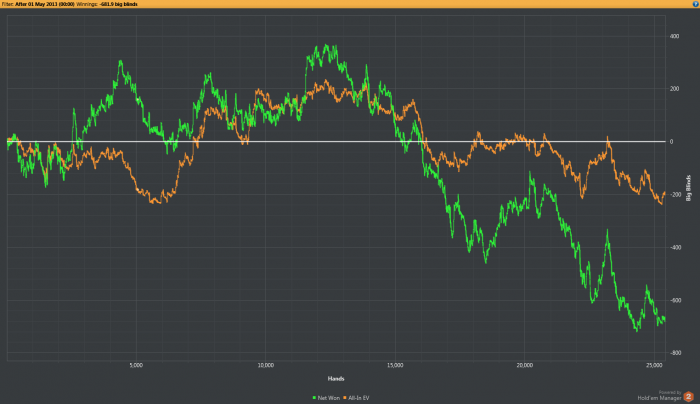The height and width of the screenshot is (404, 700).
Task: Click the 10,000 hands axis label
Action: click(x=266, y=365)
